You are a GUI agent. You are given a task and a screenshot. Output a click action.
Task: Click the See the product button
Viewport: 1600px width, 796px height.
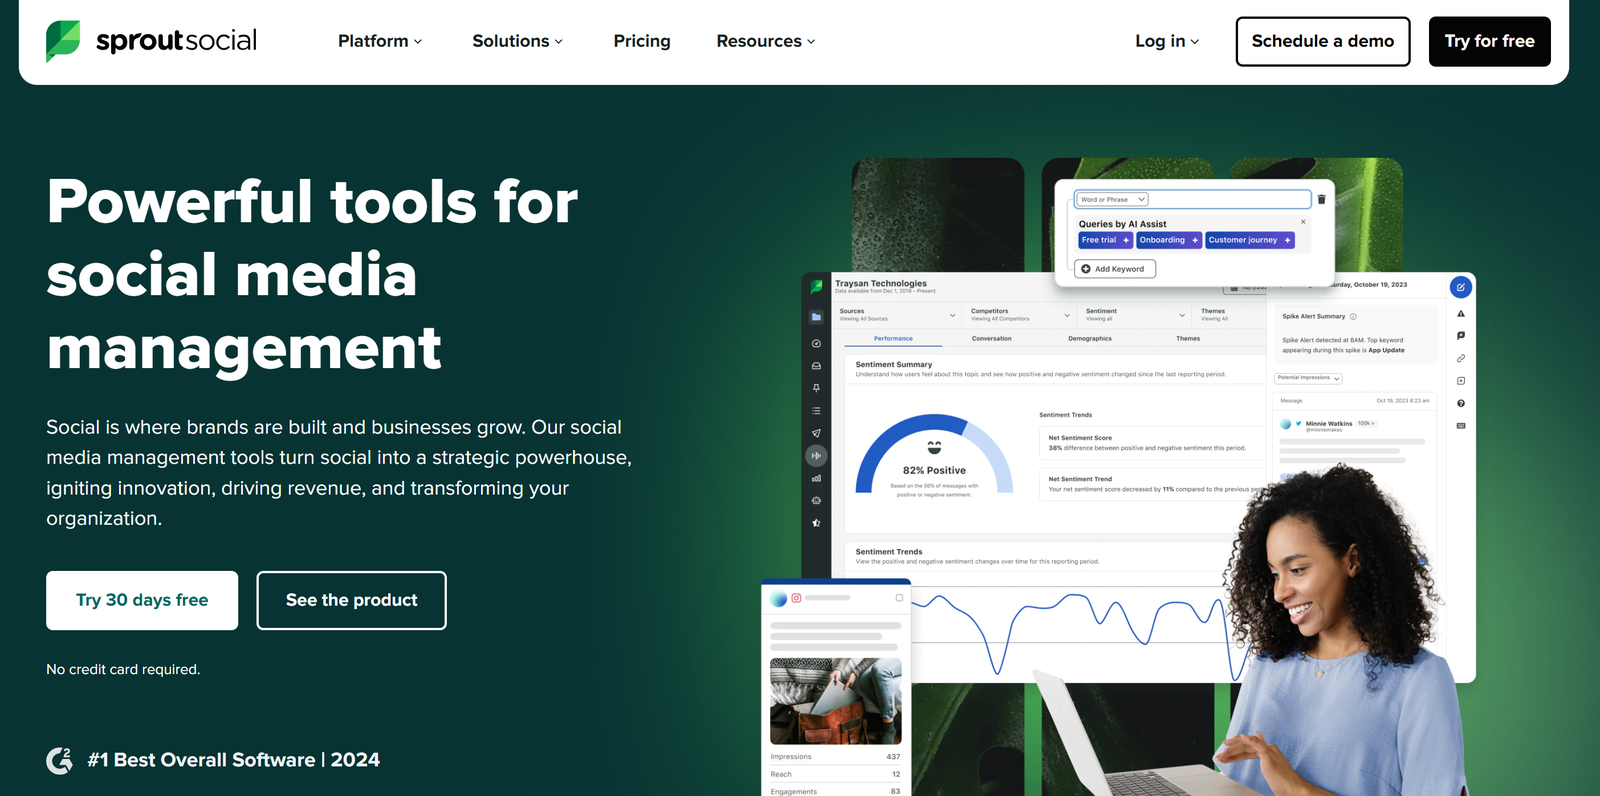[351, 600]
